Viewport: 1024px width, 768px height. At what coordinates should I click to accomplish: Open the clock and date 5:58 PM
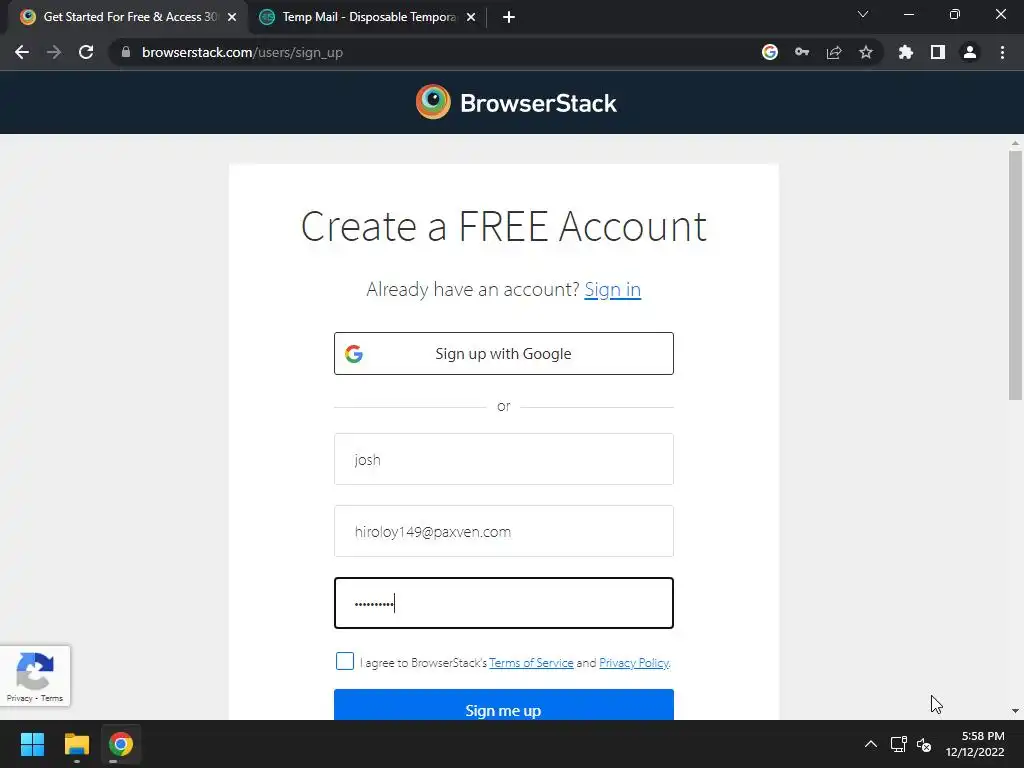(975, 744)
